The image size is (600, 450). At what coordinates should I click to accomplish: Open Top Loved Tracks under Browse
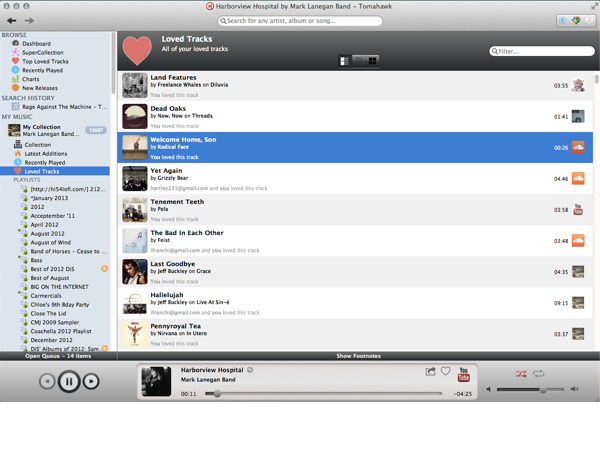(x=45, y=61)
